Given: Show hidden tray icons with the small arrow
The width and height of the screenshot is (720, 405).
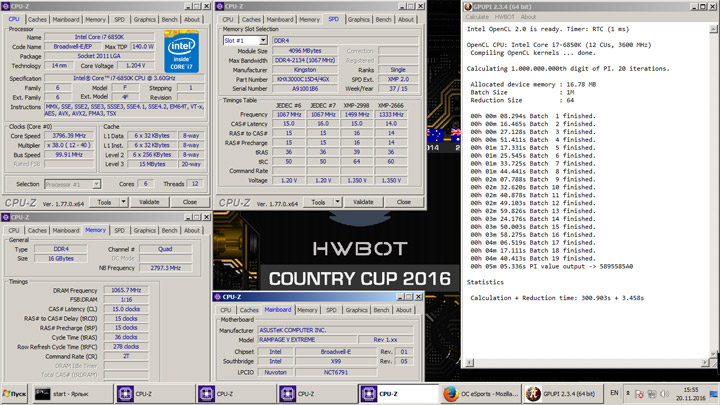Looking at the screenshot, I should pyautogui.click(x=628, y=393).
